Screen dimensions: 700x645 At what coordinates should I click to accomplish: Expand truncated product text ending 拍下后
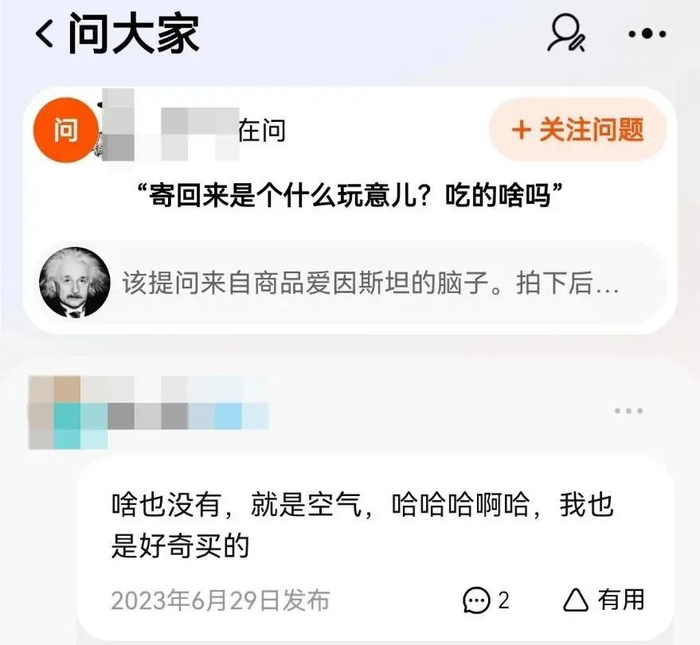click(567, 283)
